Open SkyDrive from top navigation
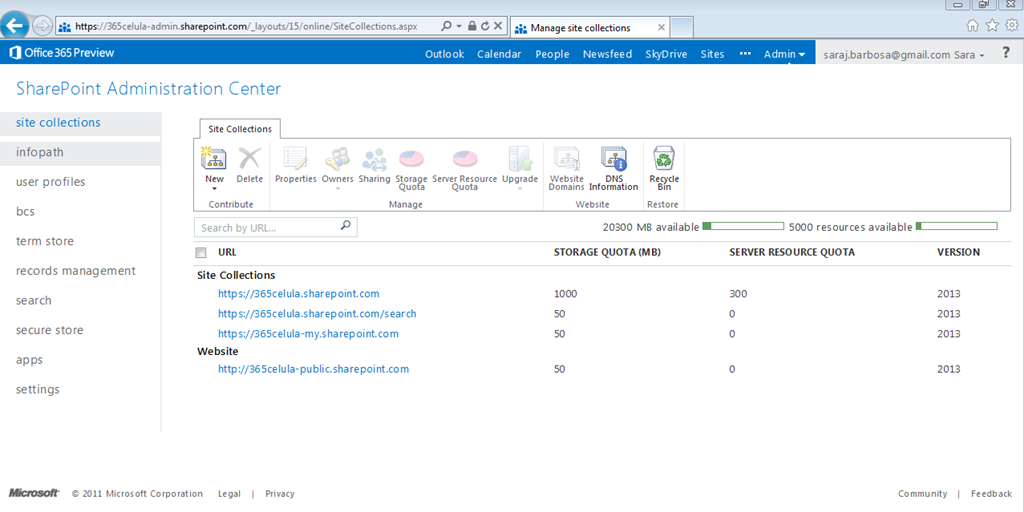 [666, 54]
